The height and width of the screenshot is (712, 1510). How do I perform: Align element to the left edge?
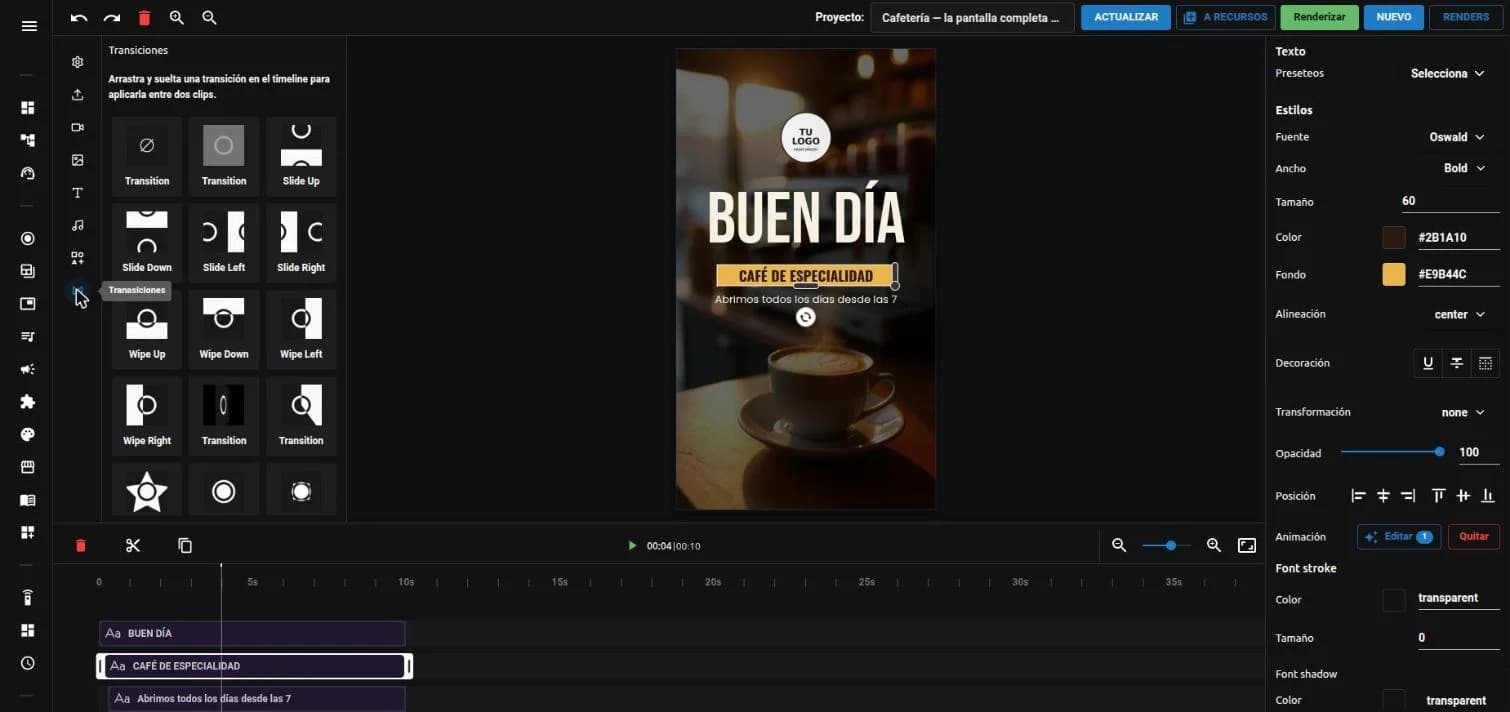[x=1358, y=496]
